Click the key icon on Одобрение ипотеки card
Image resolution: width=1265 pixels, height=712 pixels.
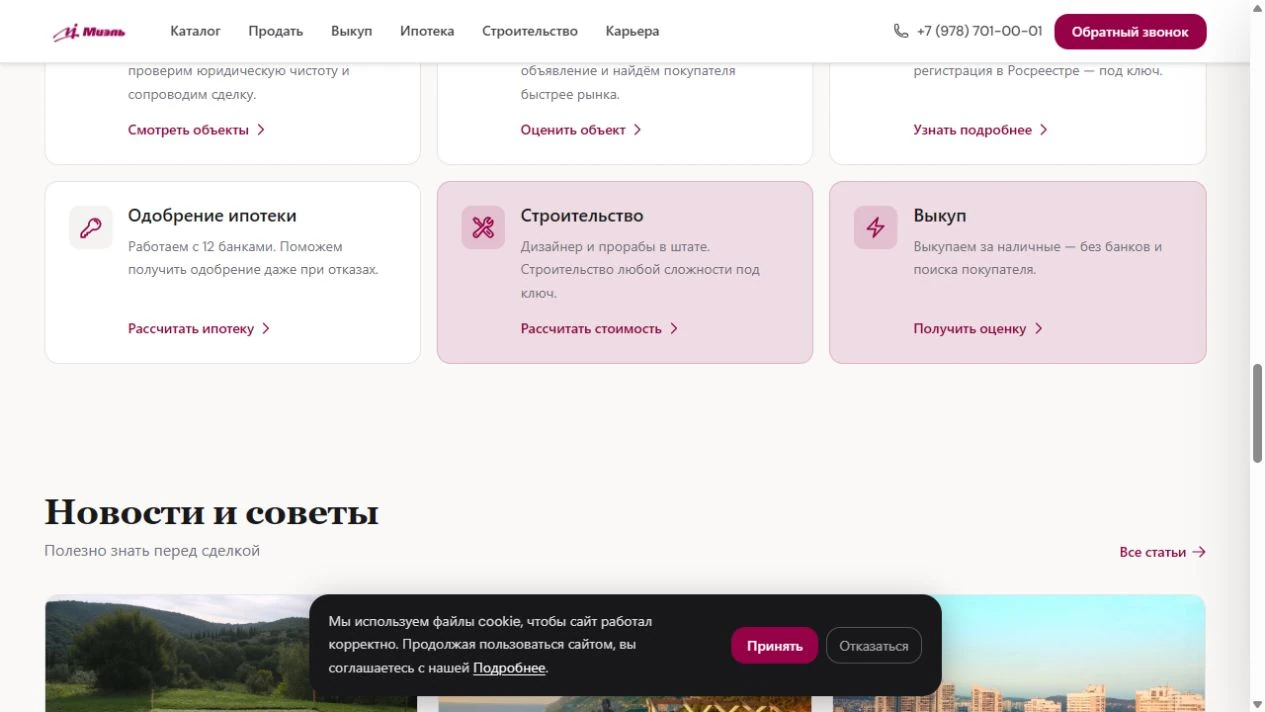(91, 227)
